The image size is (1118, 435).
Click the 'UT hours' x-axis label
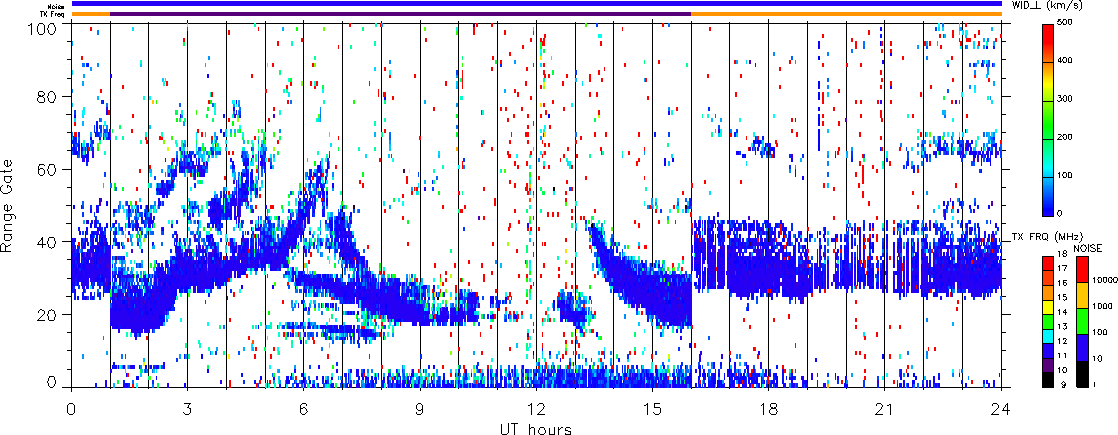536,428
